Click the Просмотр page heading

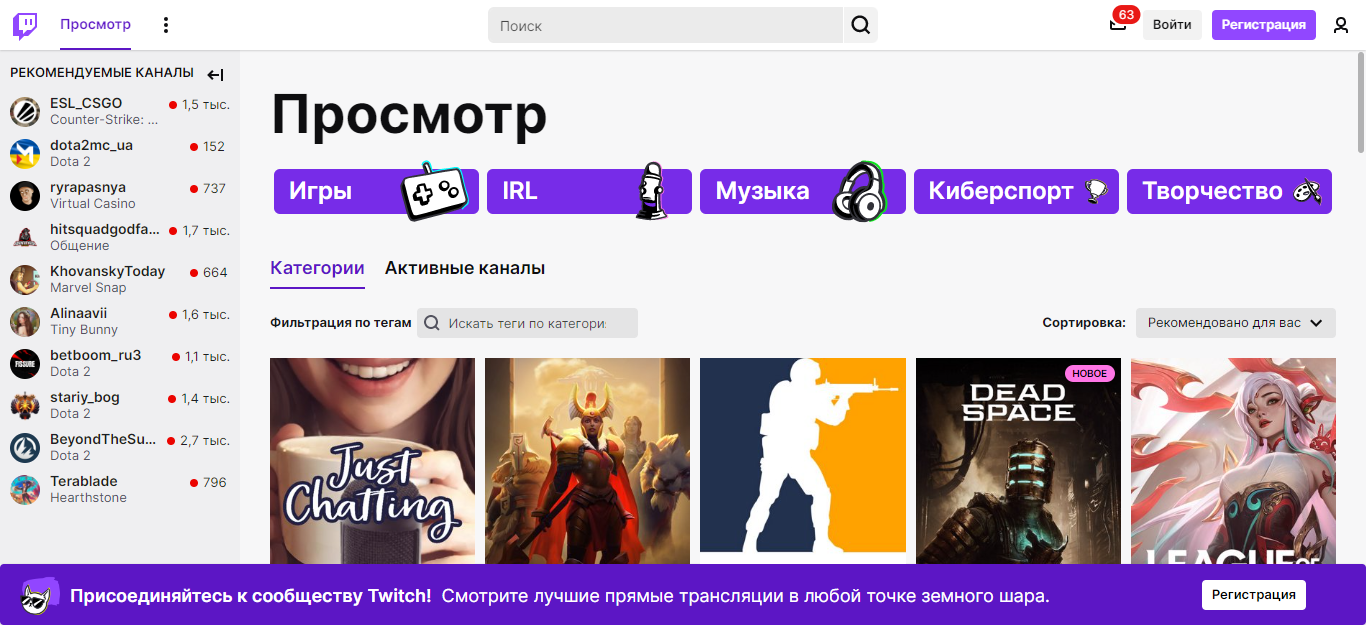pyautogui.click(x=409, y=115)
